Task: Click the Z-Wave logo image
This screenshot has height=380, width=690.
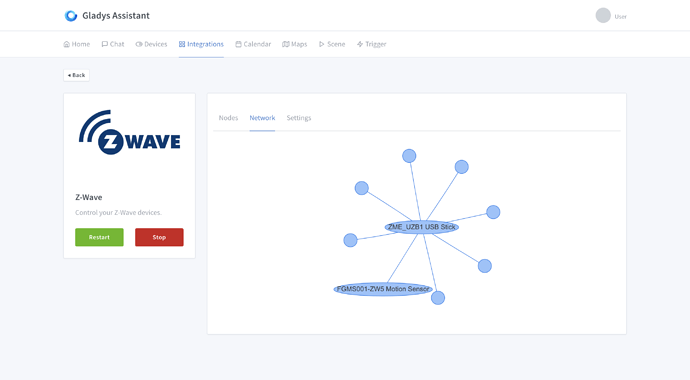Action: 129,132
